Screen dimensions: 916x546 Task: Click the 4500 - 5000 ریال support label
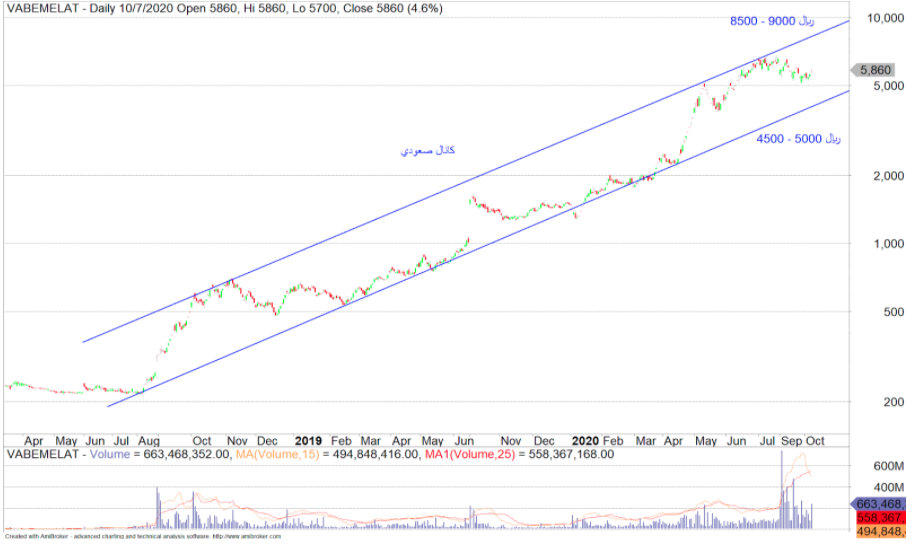pyautogui.click(x=798, y=140)
